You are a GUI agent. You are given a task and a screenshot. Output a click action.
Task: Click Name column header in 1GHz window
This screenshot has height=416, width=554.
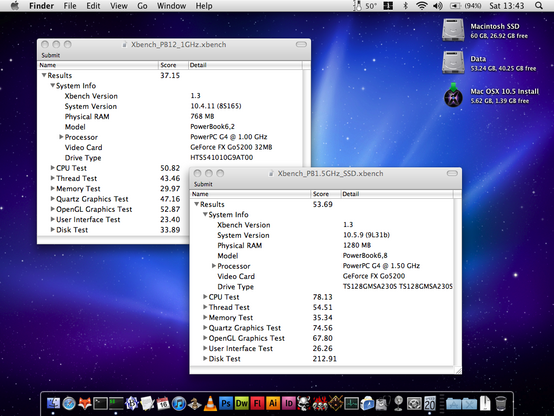click(98, 65)
